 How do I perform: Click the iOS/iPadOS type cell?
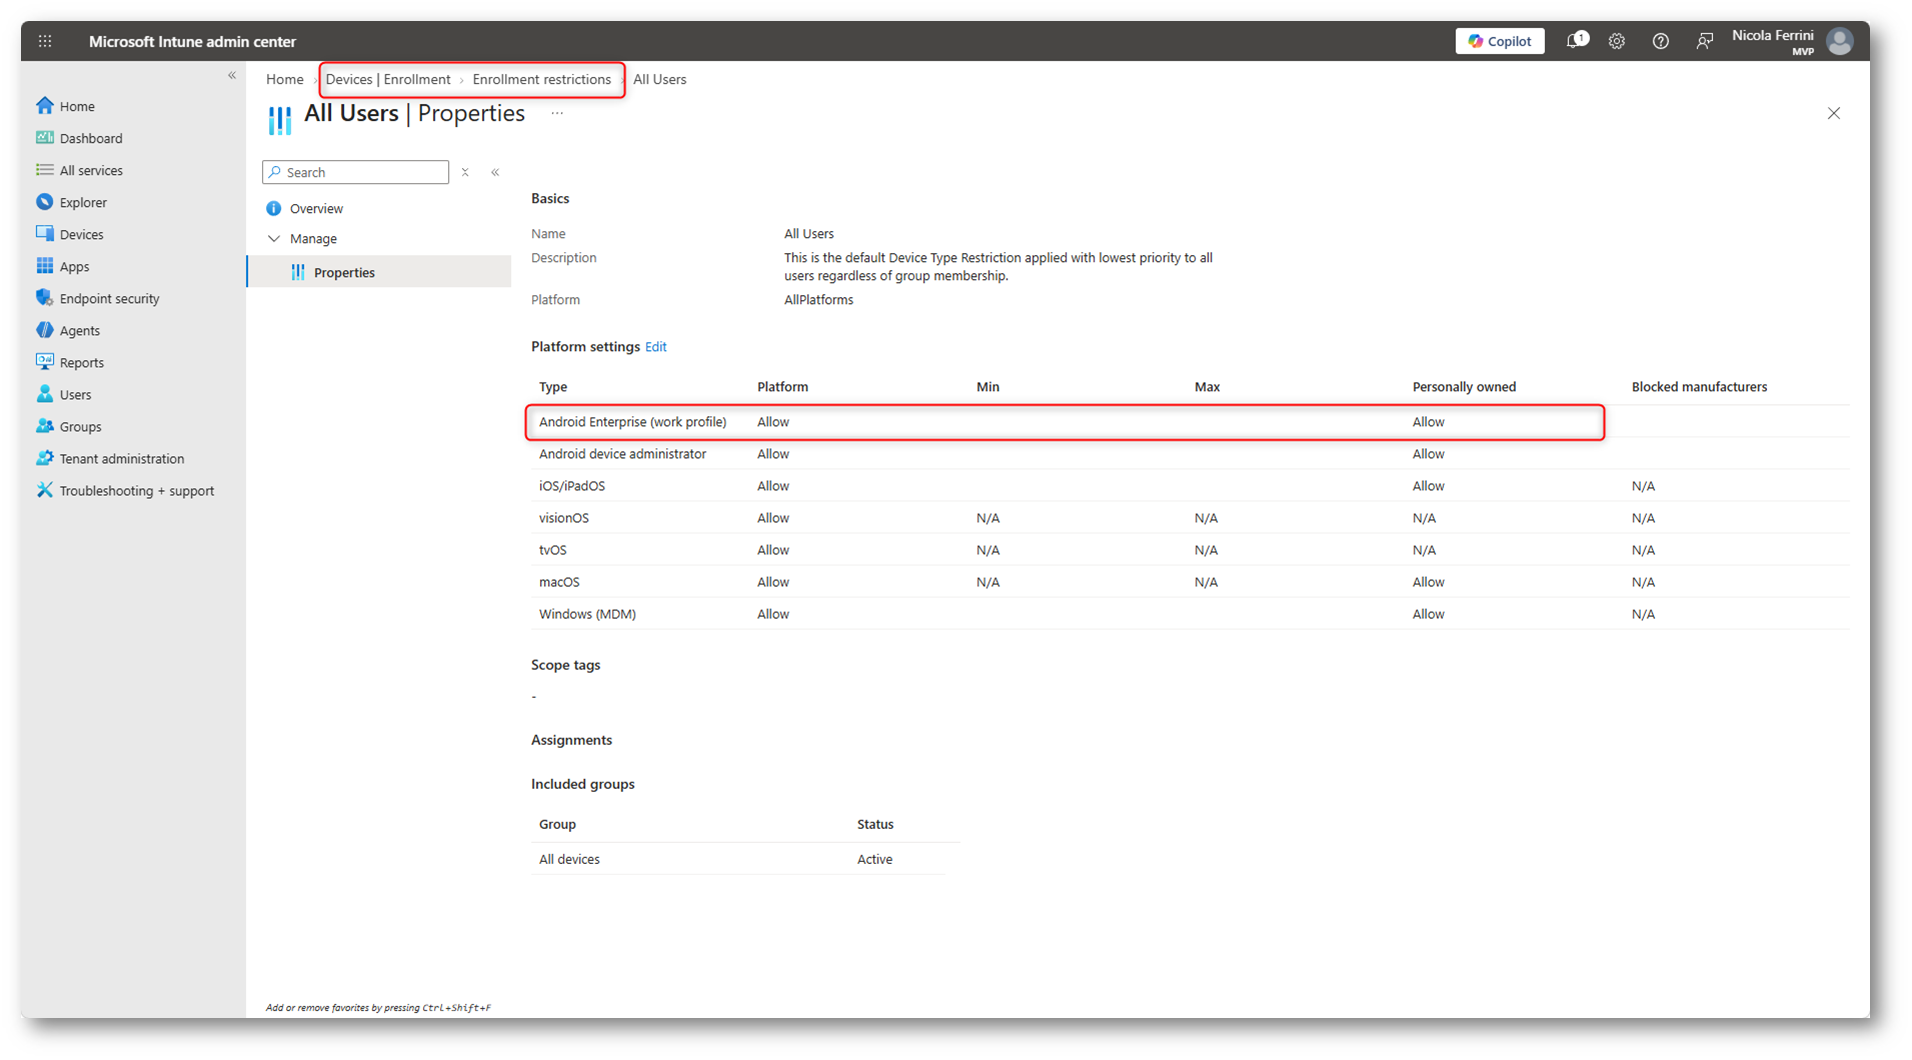click(x=572, y=486)
